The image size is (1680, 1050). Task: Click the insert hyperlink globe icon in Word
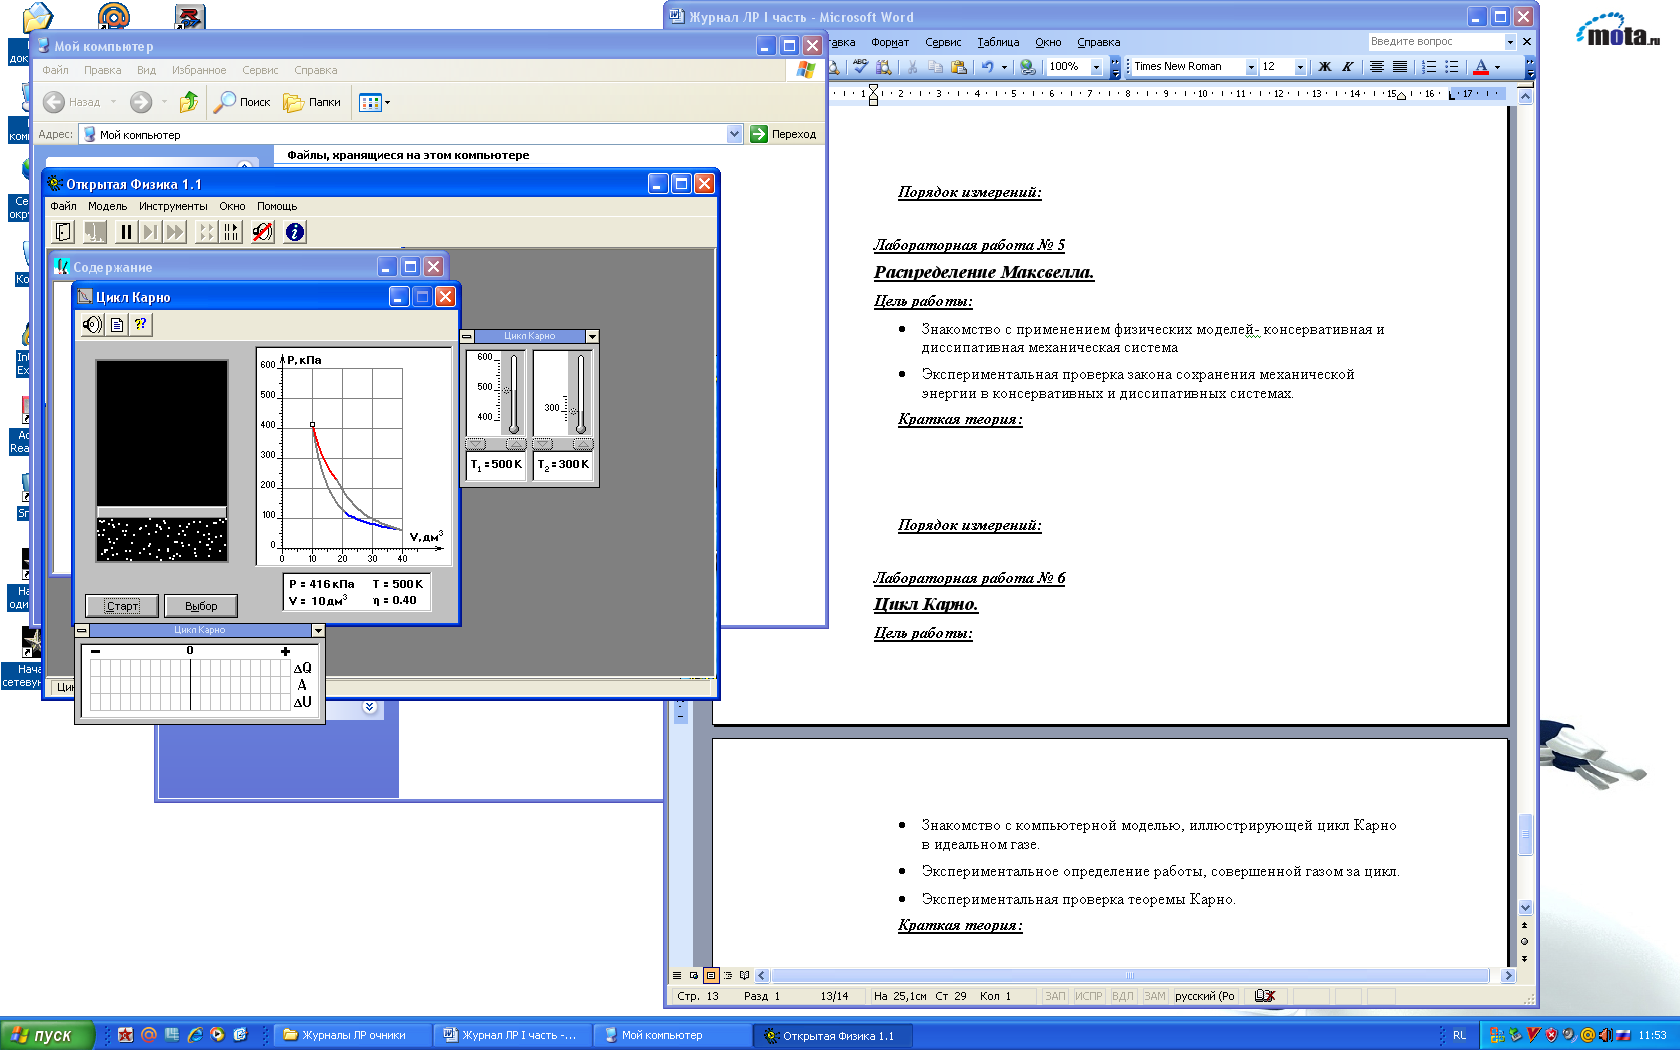1027,67
